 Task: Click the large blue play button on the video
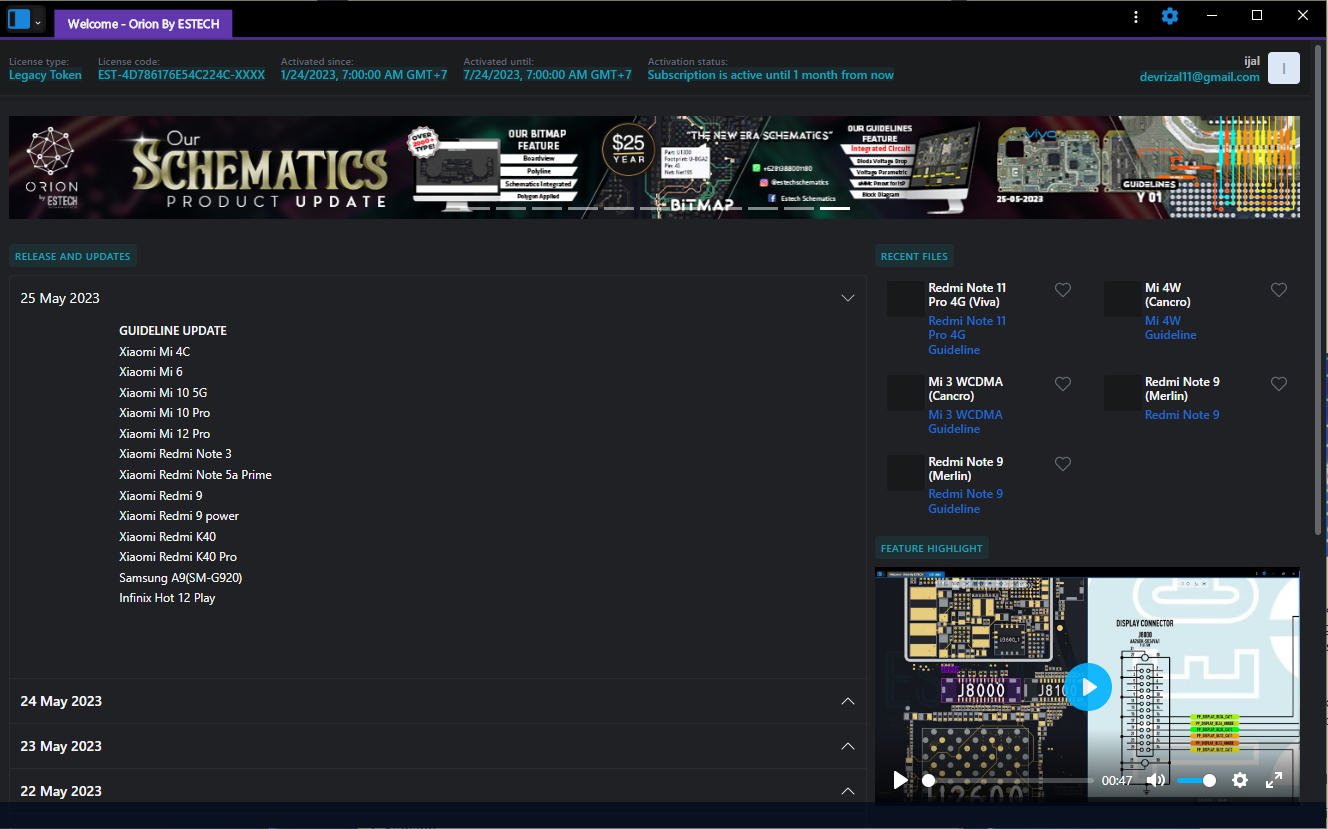pyautogui.click(x=1088, y=687)
